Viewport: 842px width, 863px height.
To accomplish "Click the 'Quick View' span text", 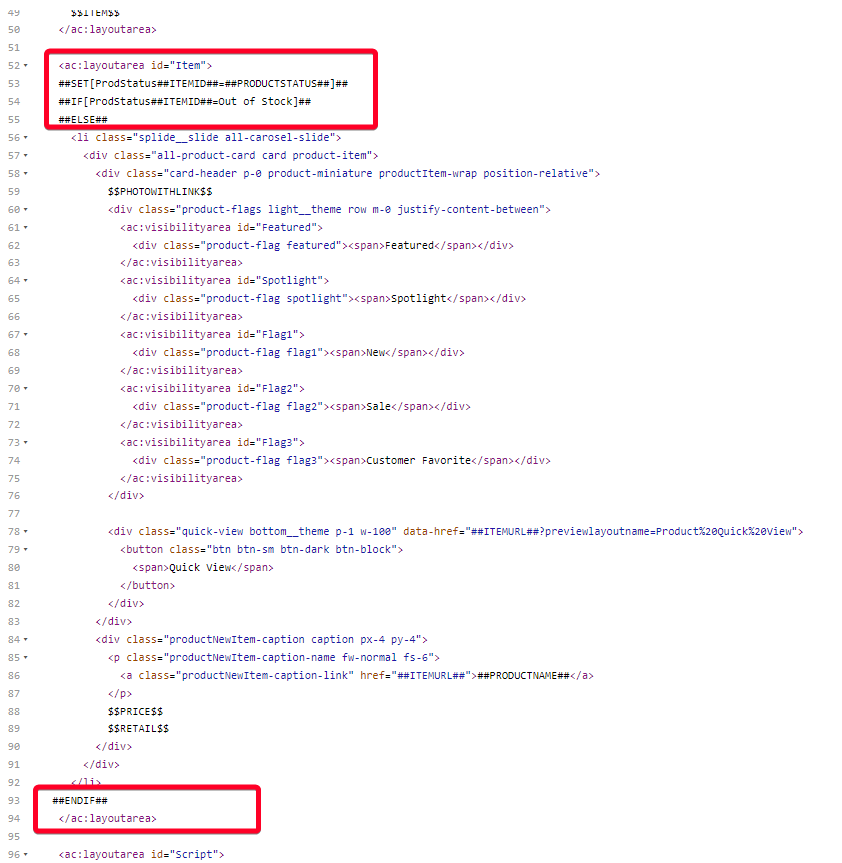I will tap(200, 567).
